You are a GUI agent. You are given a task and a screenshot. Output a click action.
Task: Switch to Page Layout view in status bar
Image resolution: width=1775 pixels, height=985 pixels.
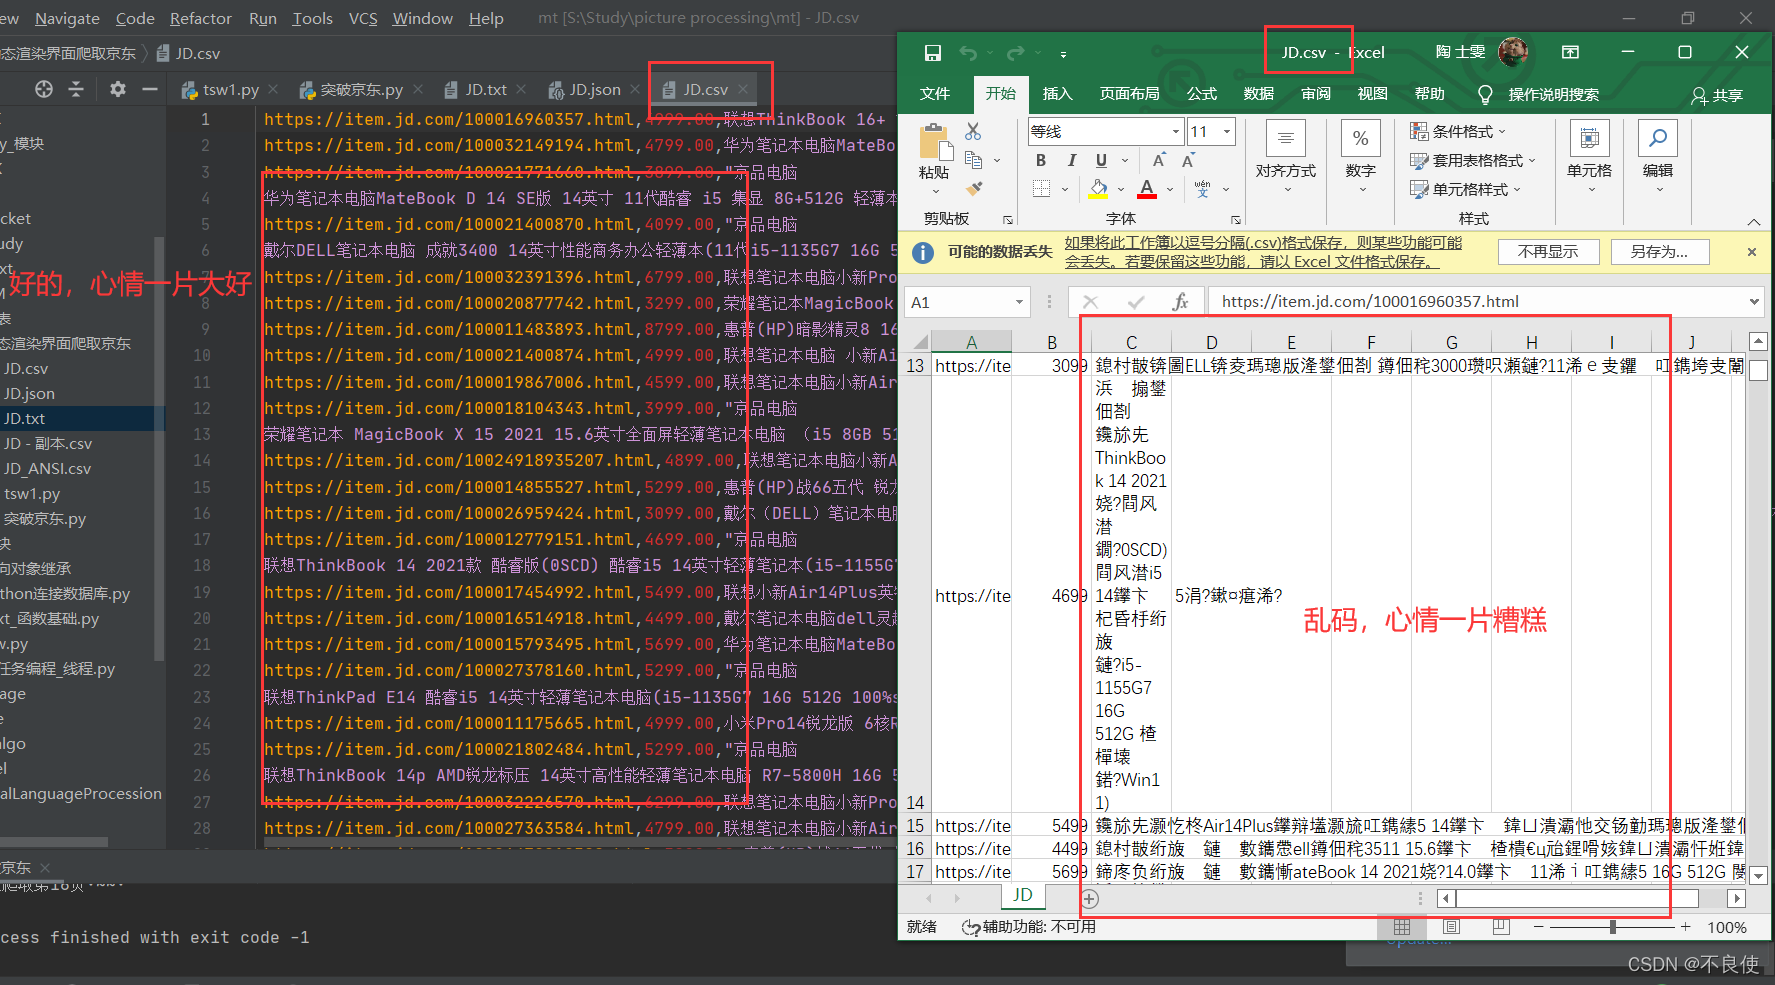(x=1451, y=927)
